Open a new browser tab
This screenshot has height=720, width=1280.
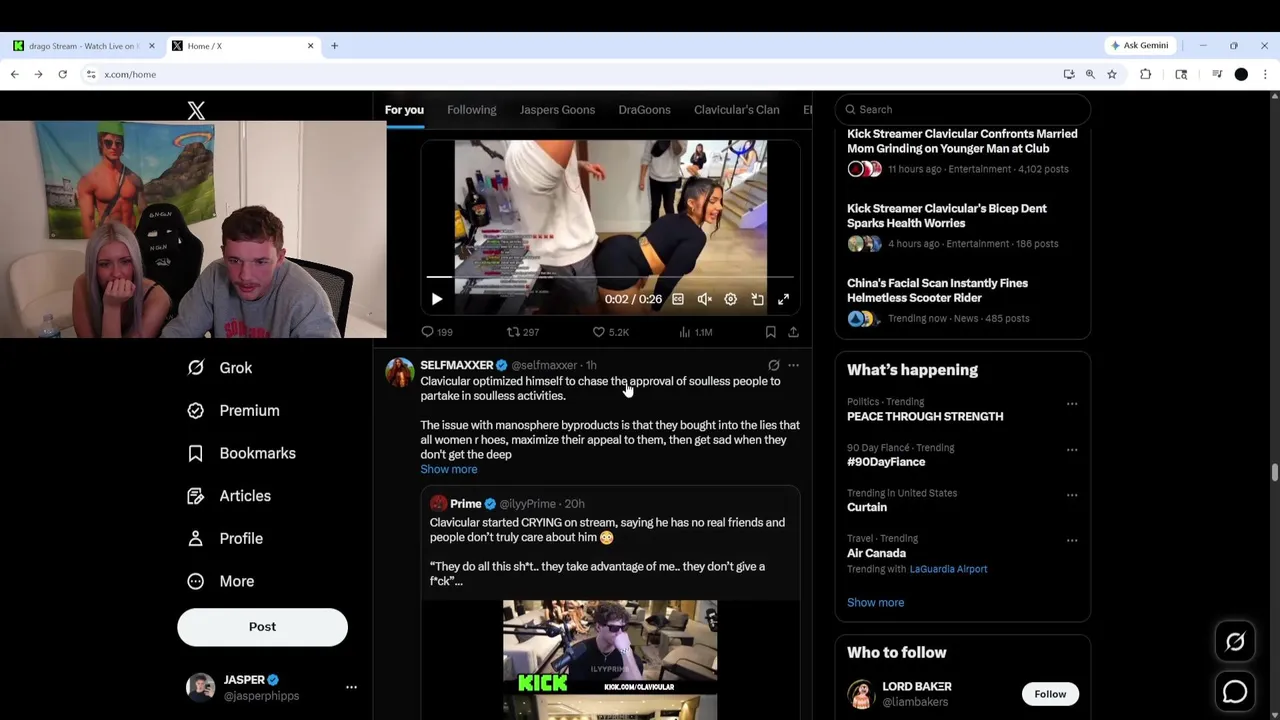click(334, 46)
